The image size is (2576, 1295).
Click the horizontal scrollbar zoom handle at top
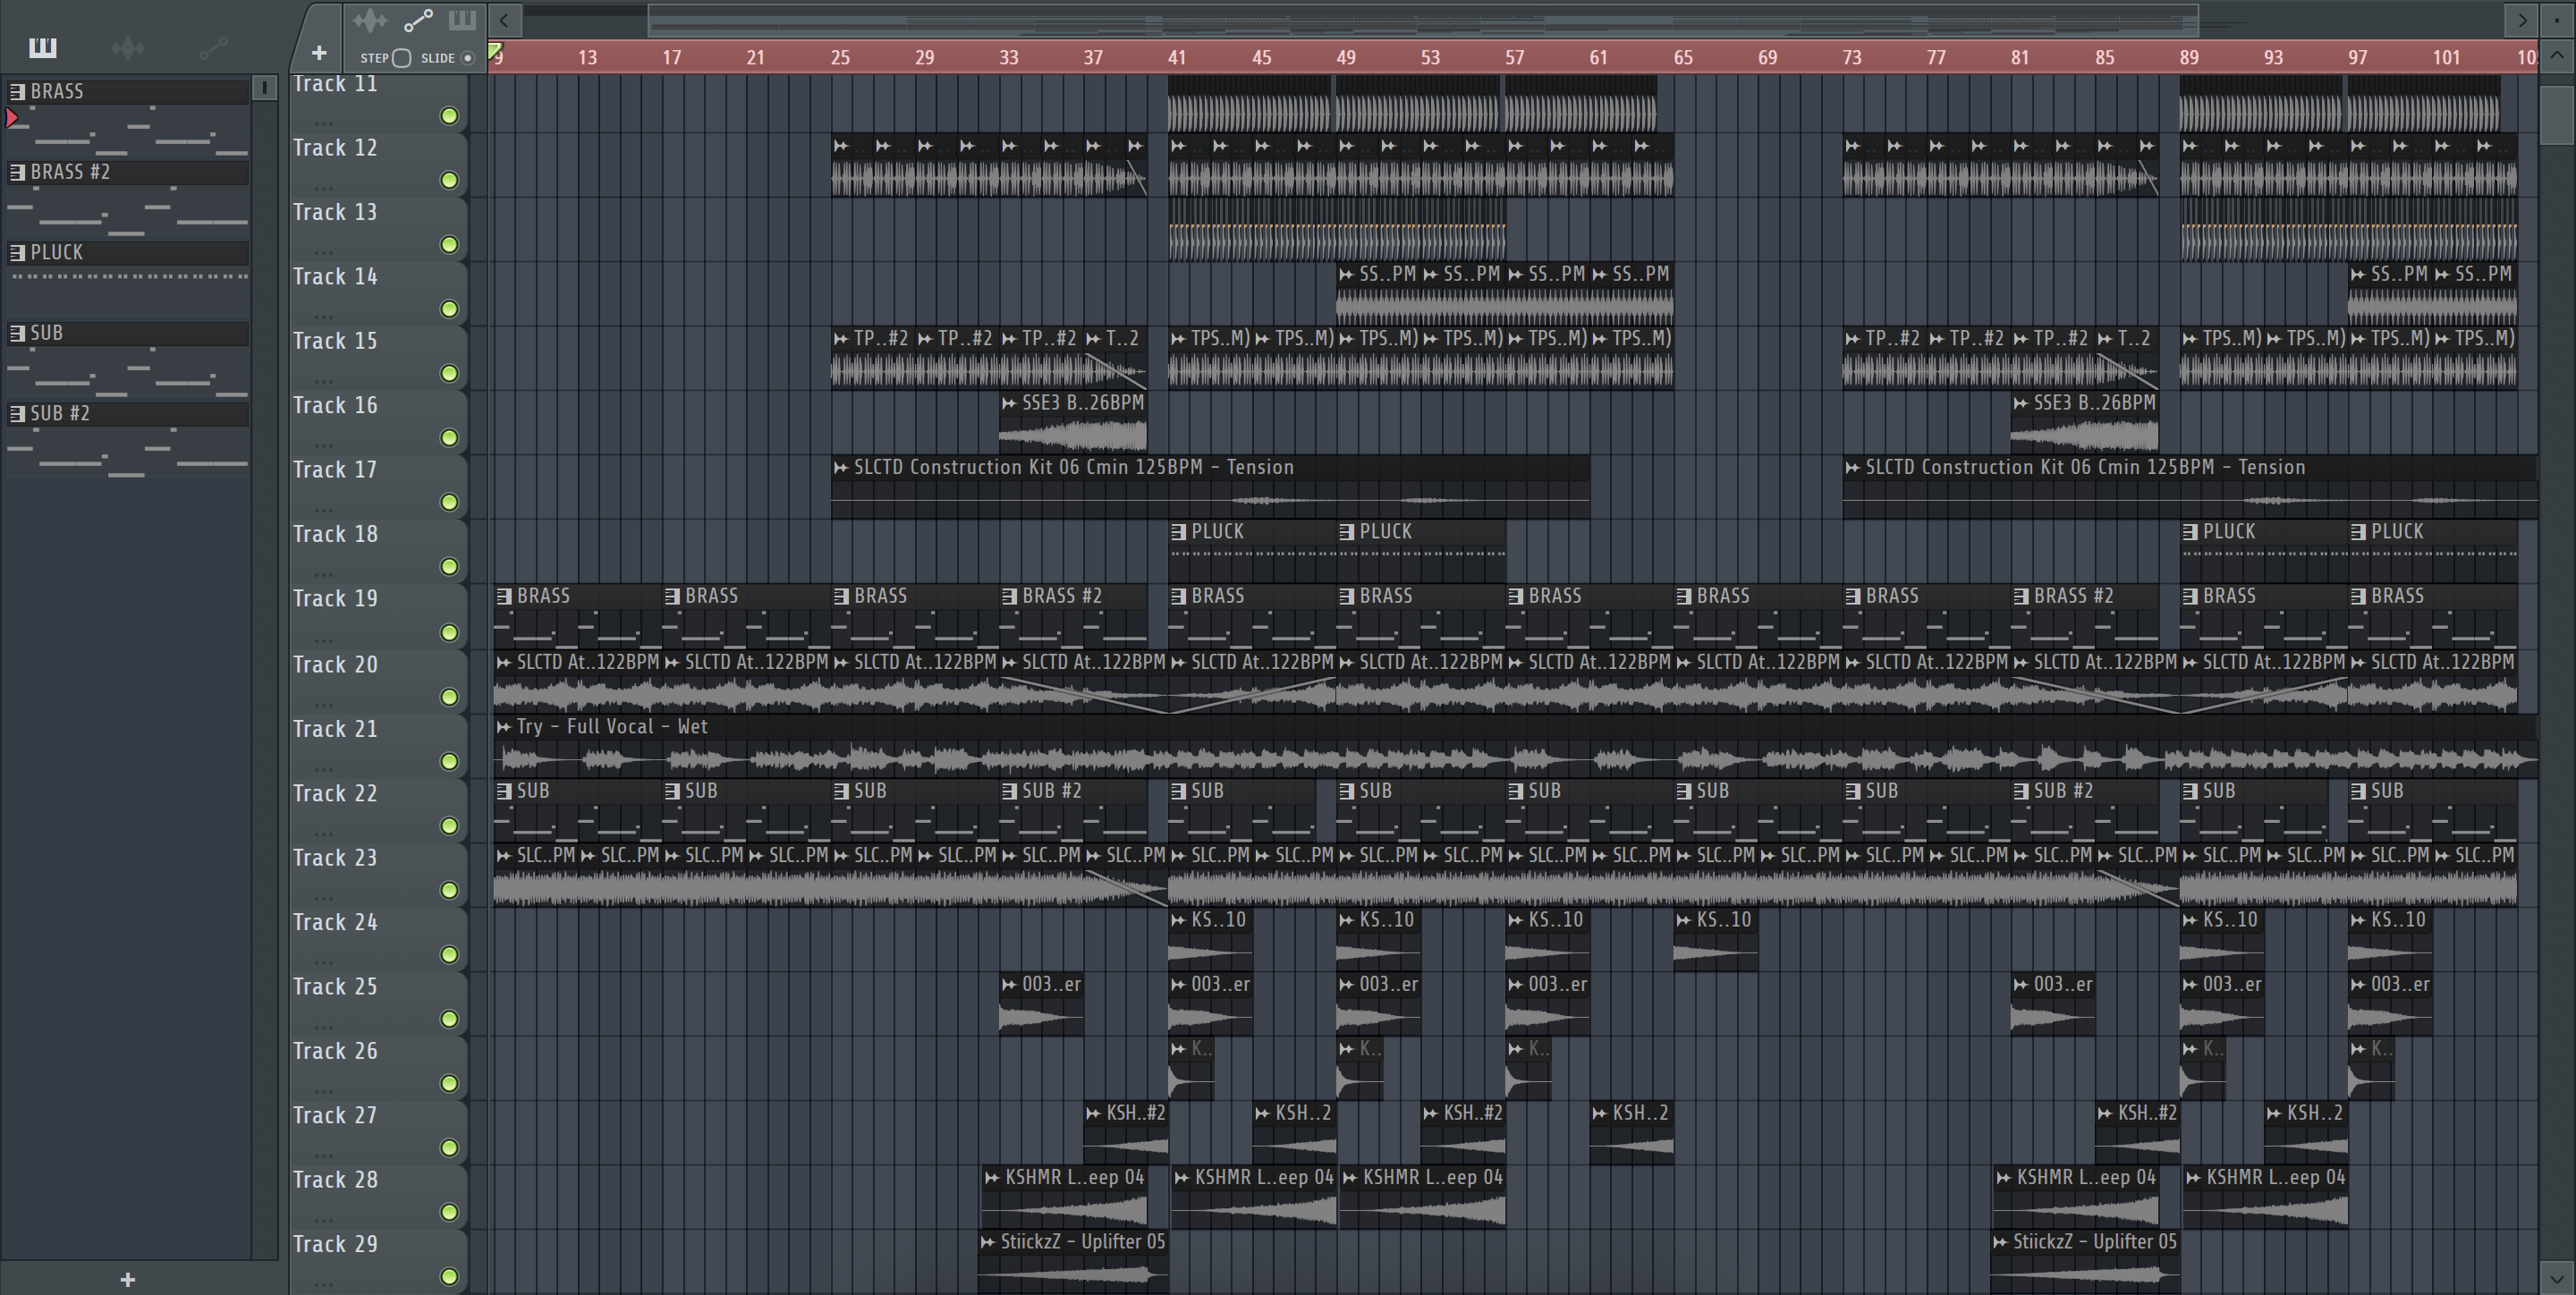pyautogui.click(x=1422, y=19)
